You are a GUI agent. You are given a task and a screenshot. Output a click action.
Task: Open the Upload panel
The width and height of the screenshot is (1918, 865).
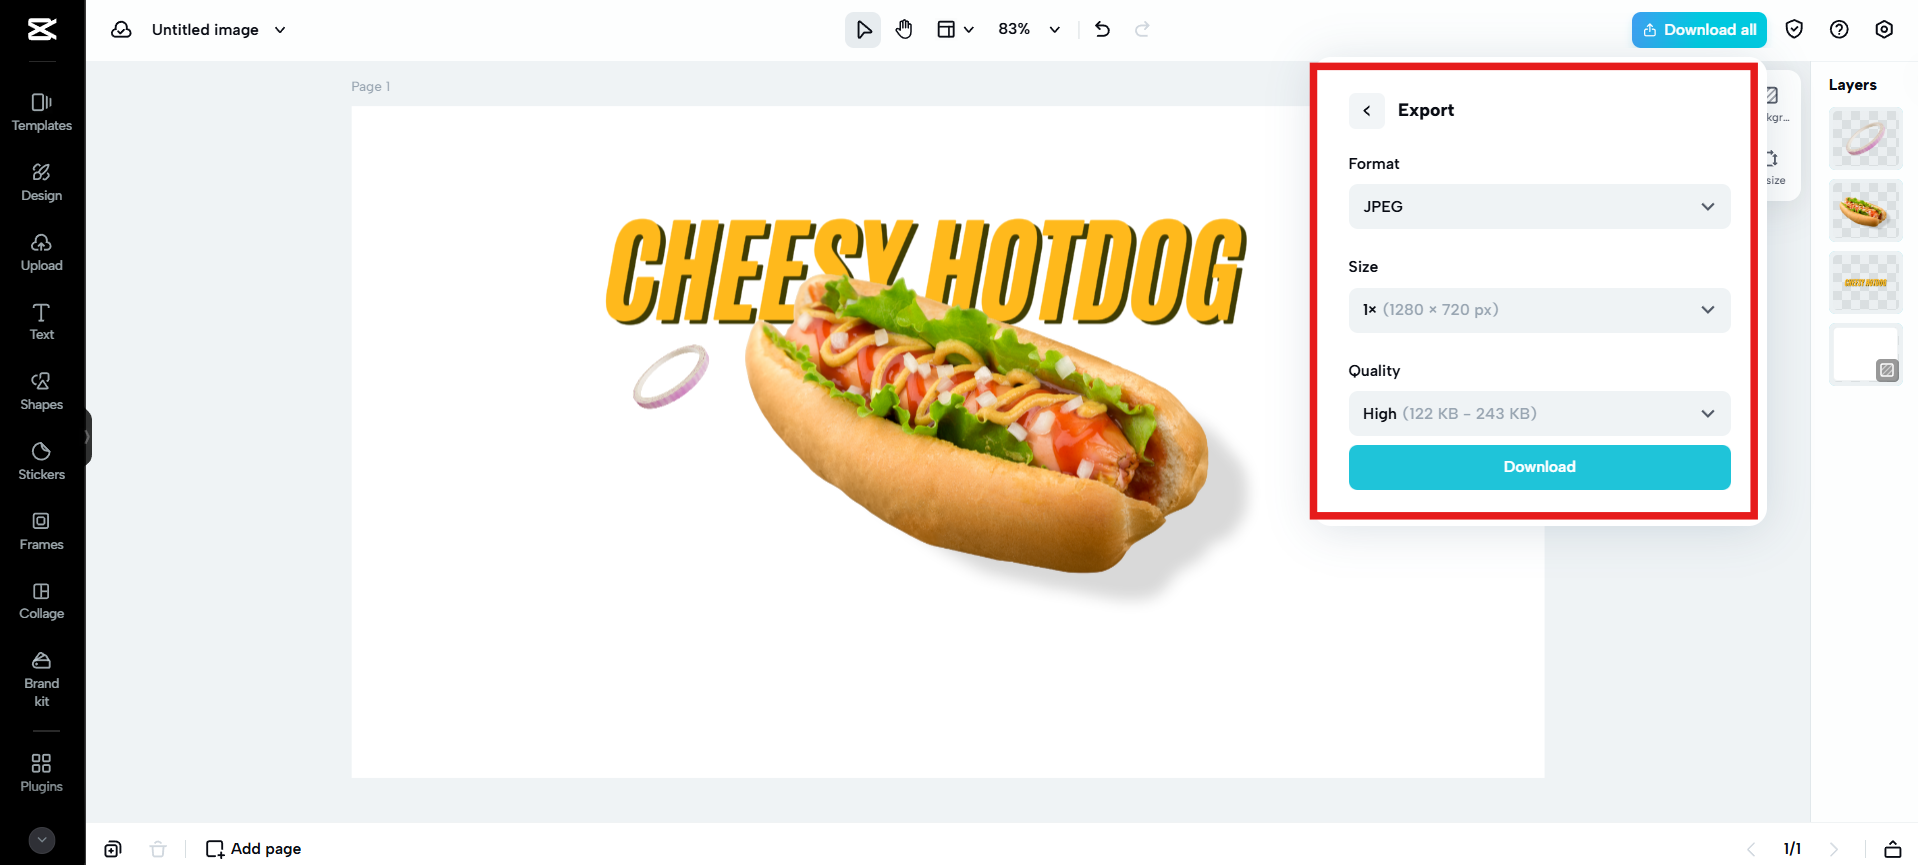(x=42, y=252)
